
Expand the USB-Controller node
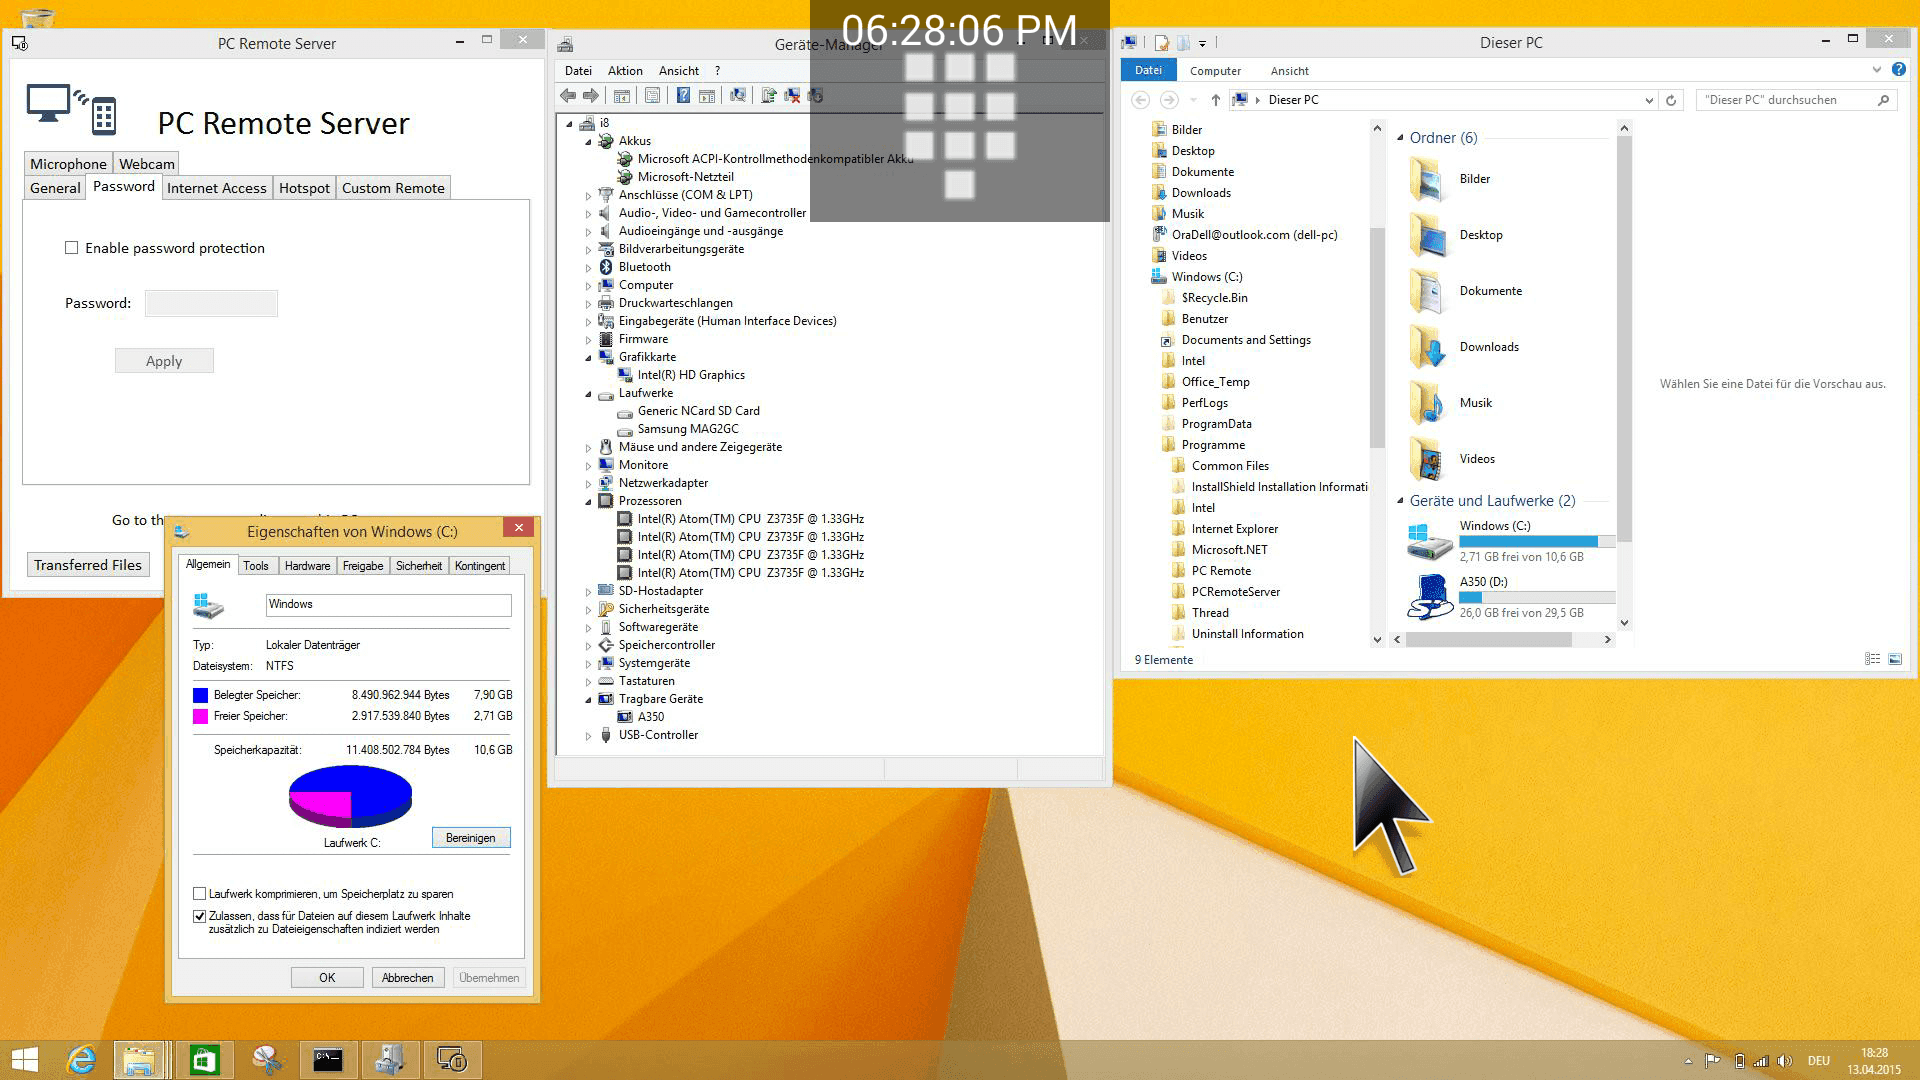point(588,736)
